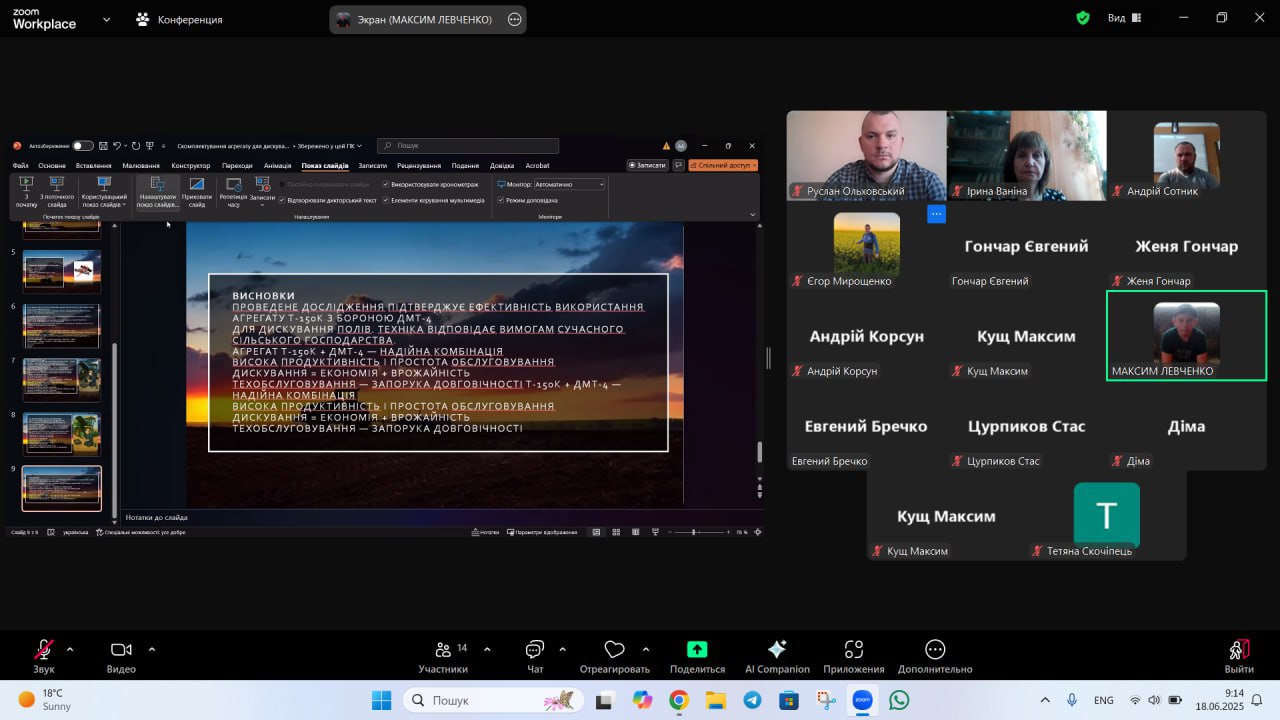Open the Конструктор ribbon tab

(191, 166)
